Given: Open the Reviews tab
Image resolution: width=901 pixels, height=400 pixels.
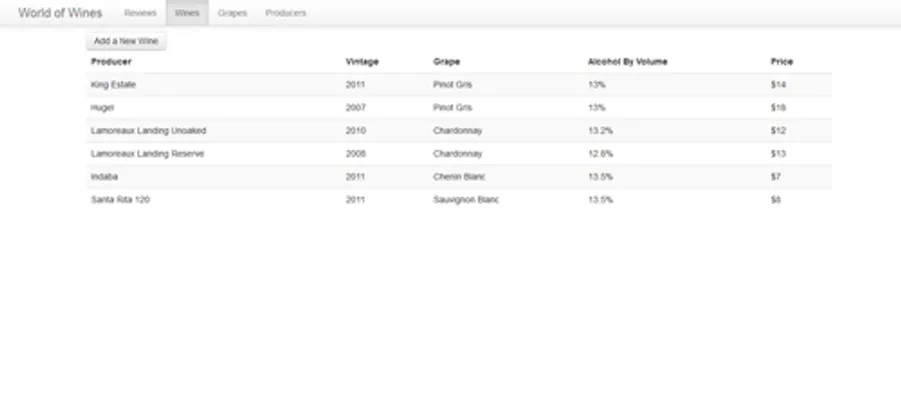Looking at the screenshot, I should coord(140,13).
